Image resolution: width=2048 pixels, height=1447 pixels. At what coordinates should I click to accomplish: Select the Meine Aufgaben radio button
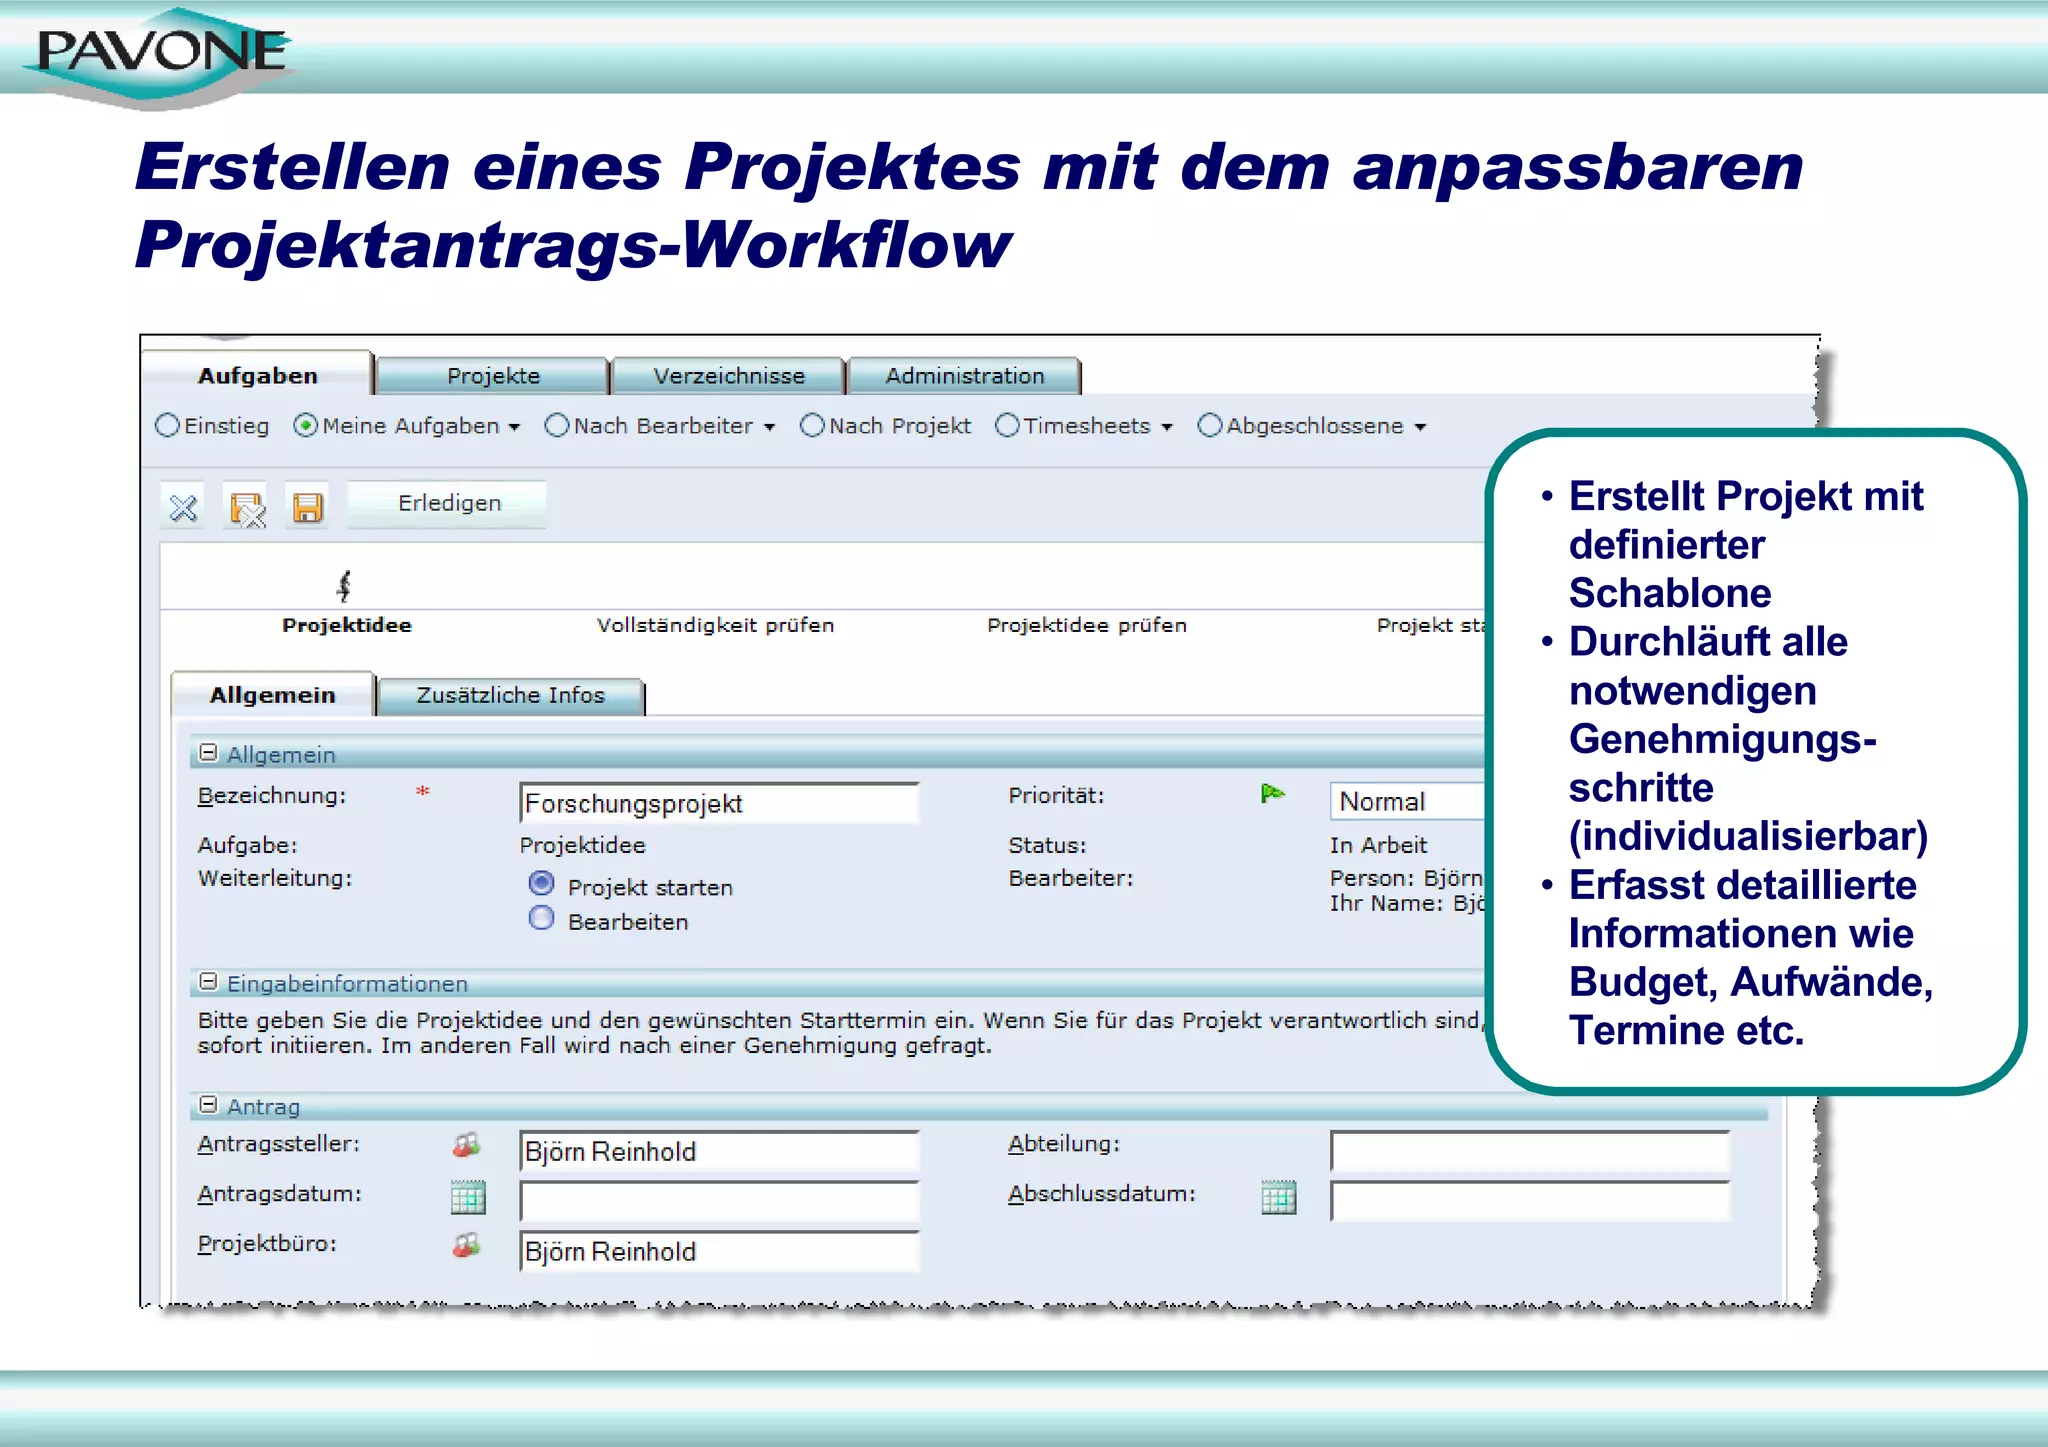pos(306,426)
